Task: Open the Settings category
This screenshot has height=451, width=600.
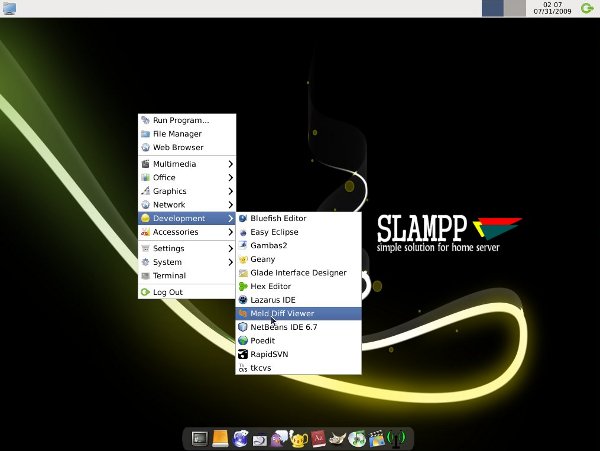Action: click(187, 249)
